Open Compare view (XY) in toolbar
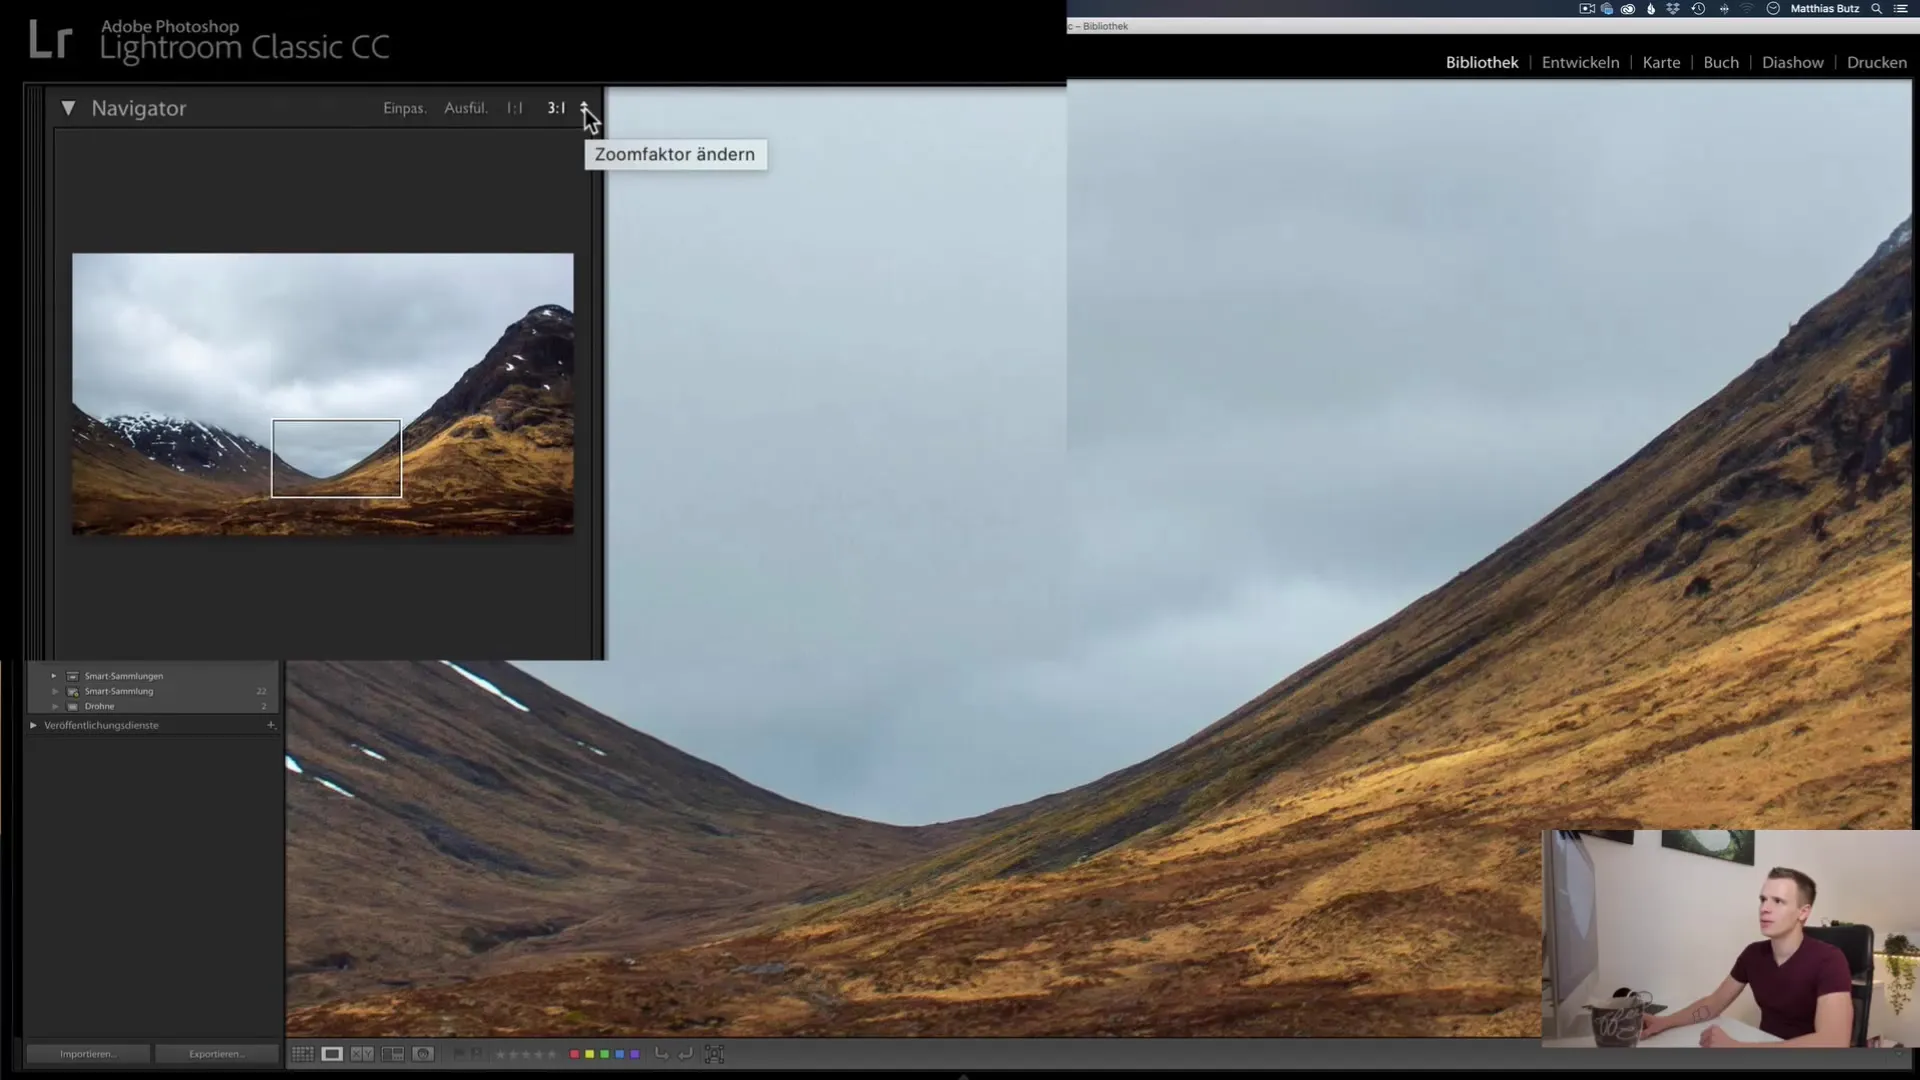Image resolution: width=1920 pixels, height=1080 pixels. pos(362,1054)
